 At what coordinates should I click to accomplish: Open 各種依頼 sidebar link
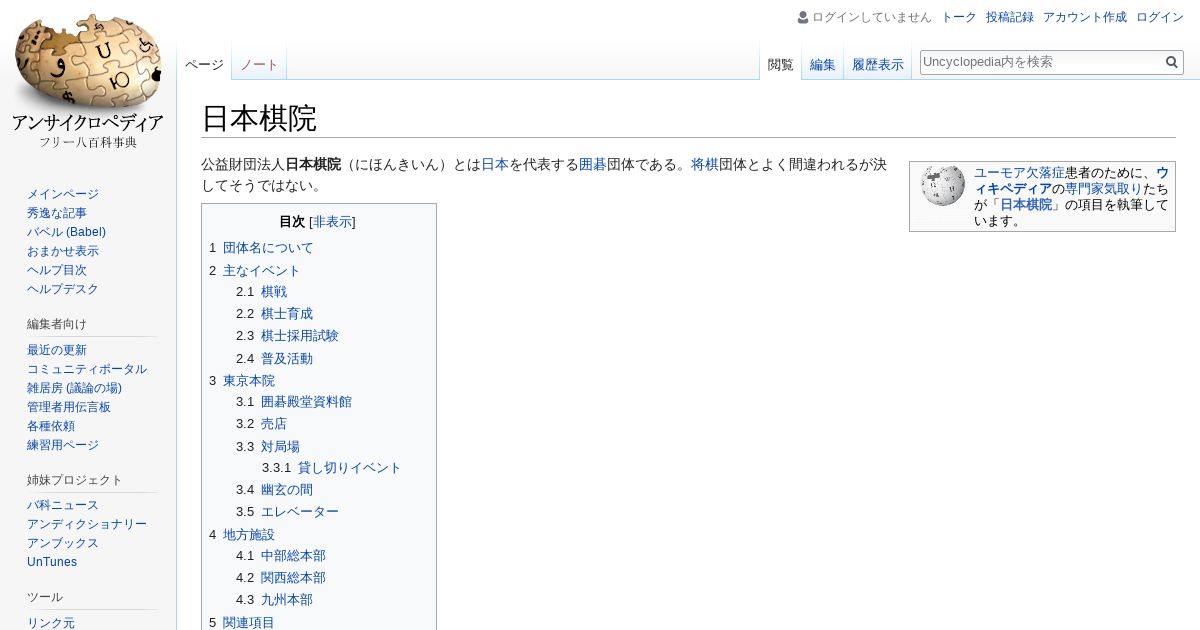point(51,426)
